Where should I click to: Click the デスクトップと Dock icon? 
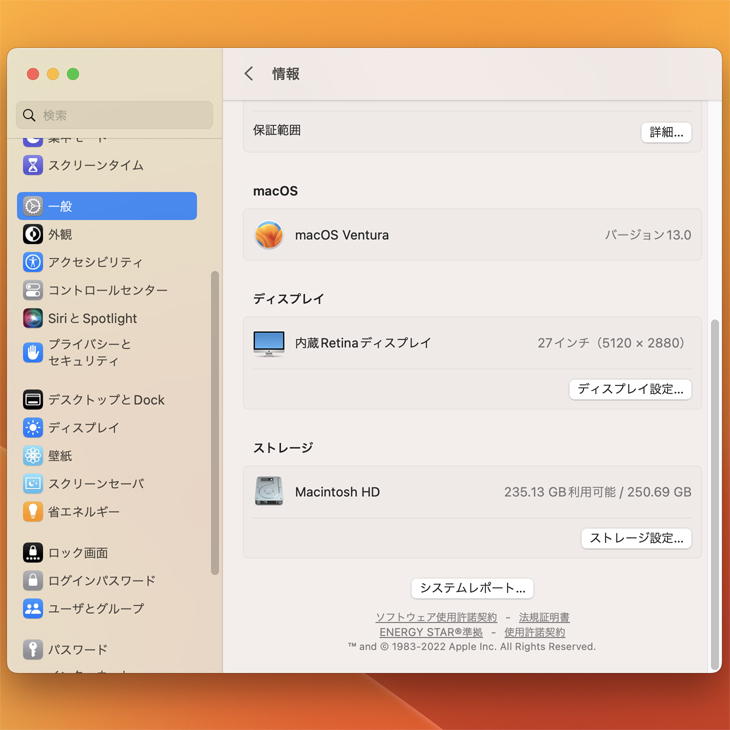pos(33,399)
